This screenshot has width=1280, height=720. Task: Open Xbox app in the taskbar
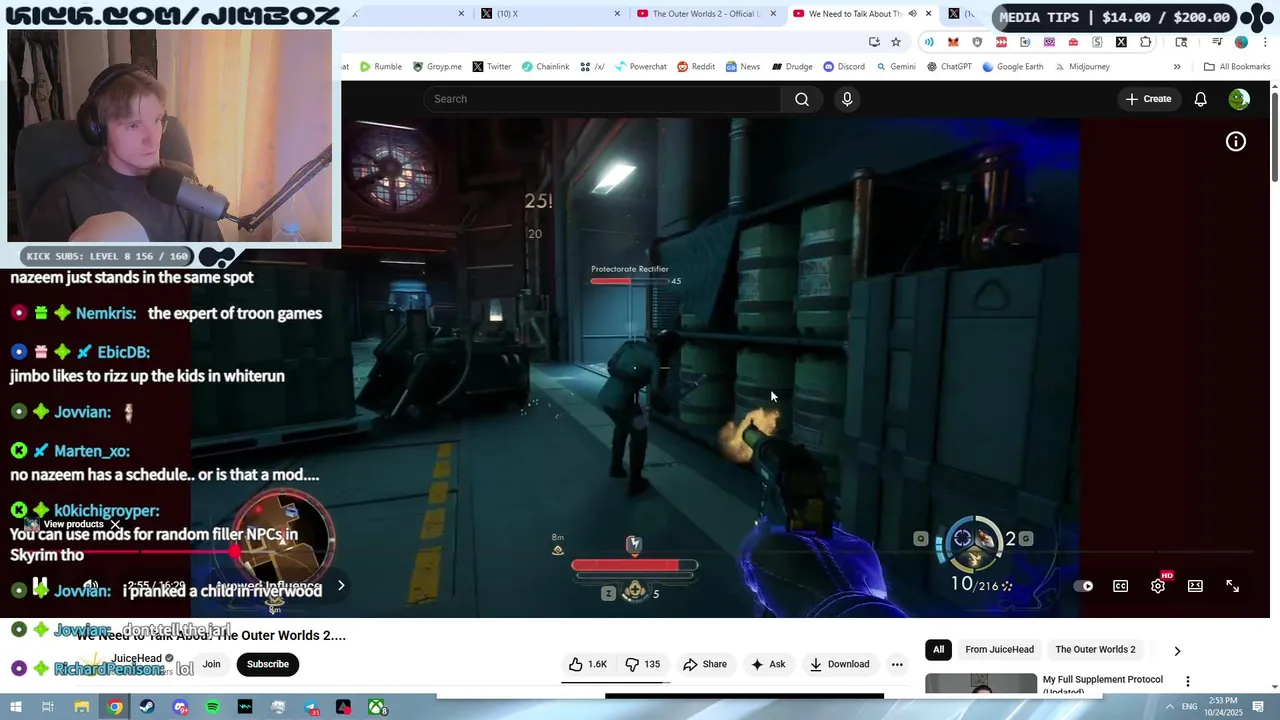pyautogui.click(x=377, y=707)
